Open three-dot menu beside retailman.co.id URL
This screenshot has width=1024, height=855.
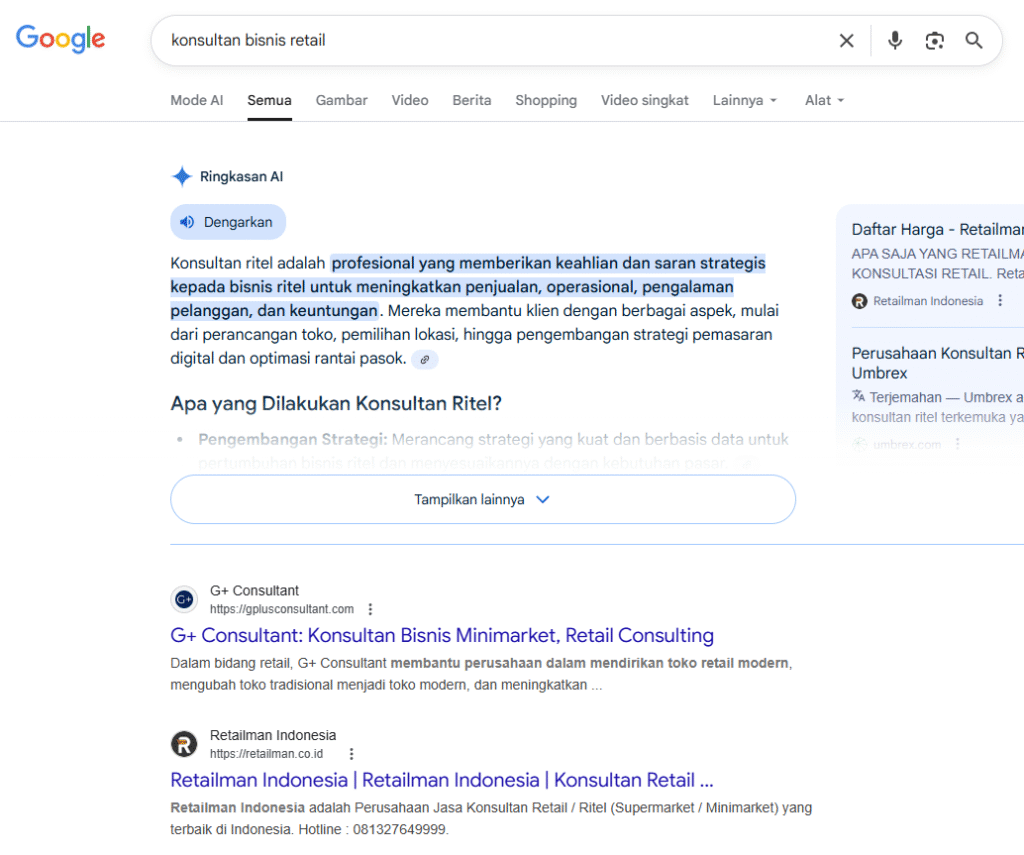click(x=351, y=754)
